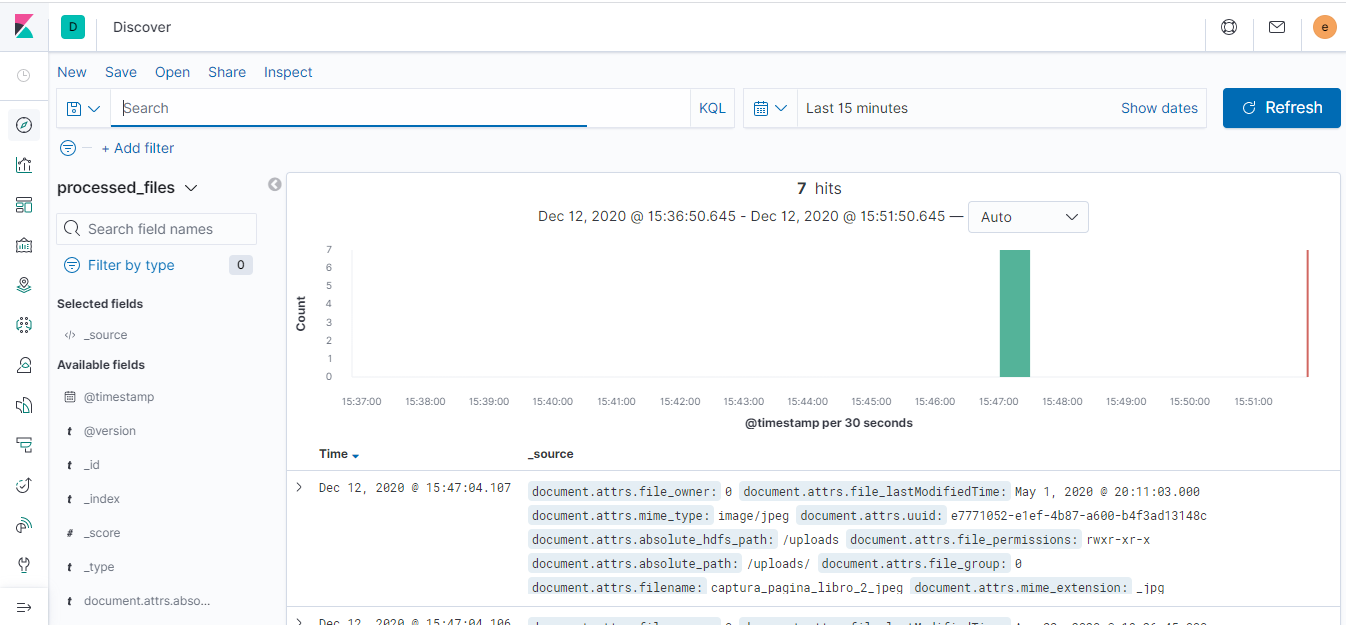The image size is (1346, 625).
Task: Click Show dates link
Action: 1159,108
